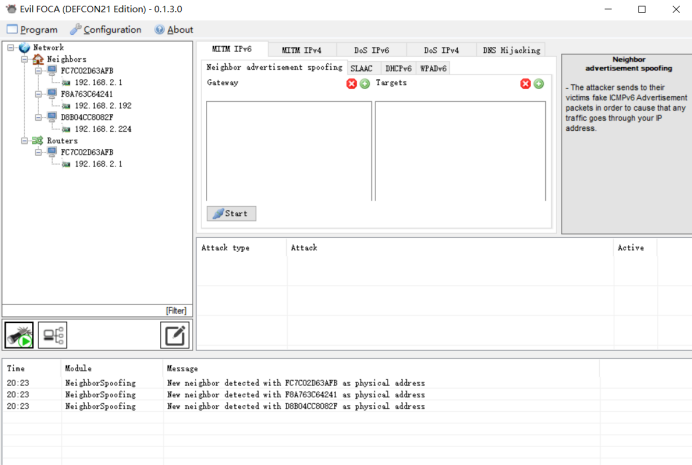This screenshot has width=692, height=465.
Task: Select F8A763C64241 tree label
Action: pos(86,94)
